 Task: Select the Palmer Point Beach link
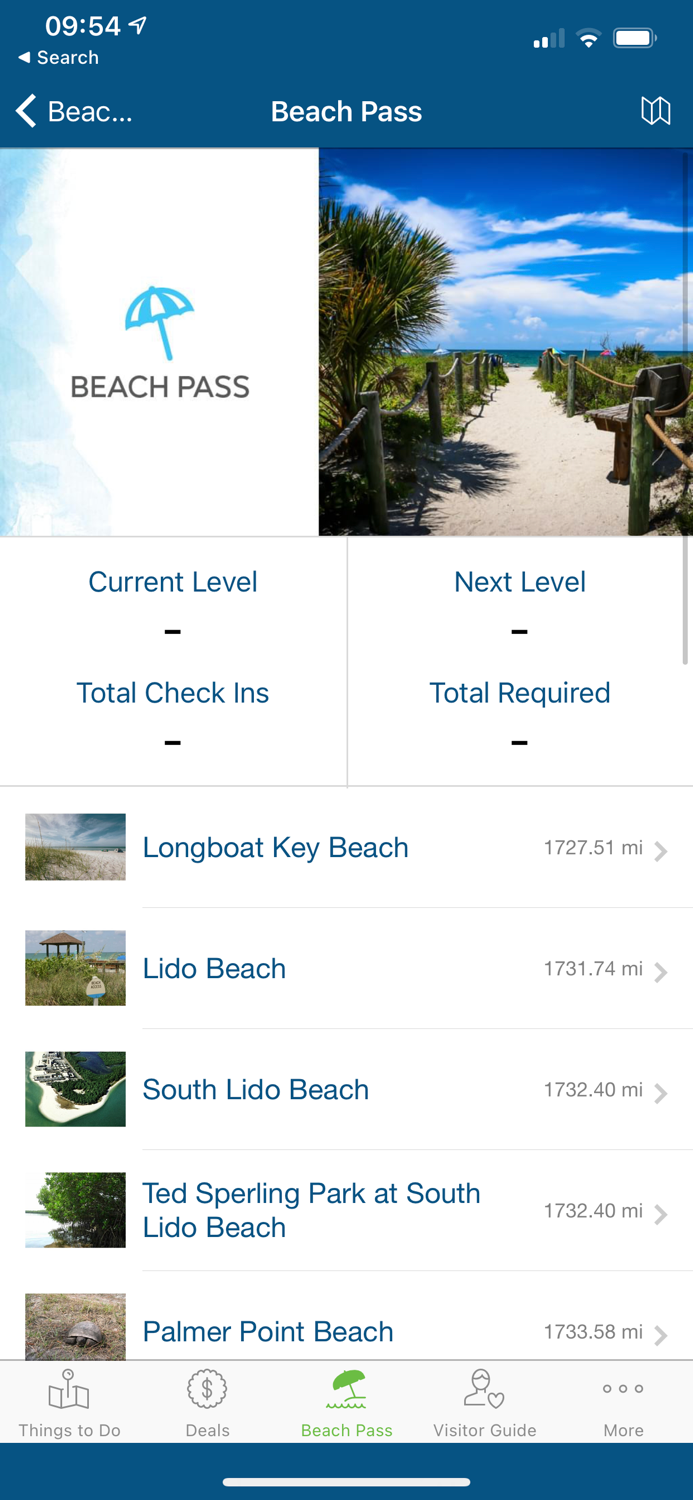pos(267,1331)
